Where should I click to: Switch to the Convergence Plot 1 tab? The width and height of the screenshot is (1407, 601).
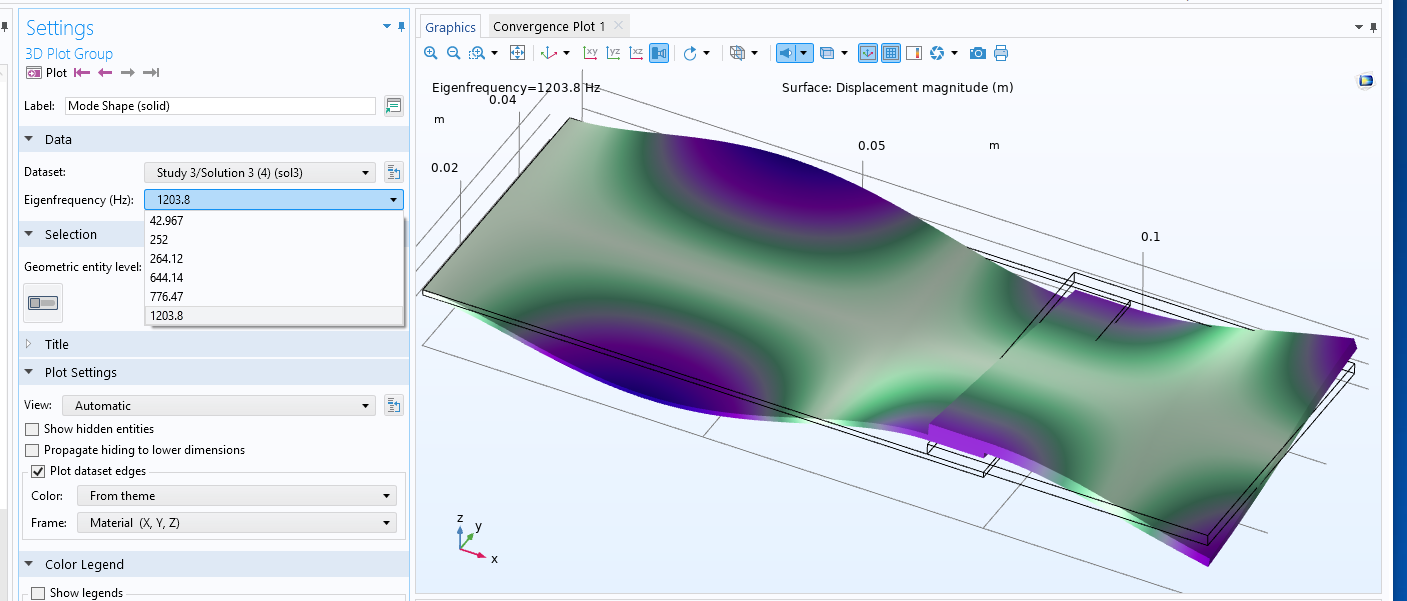549,27
